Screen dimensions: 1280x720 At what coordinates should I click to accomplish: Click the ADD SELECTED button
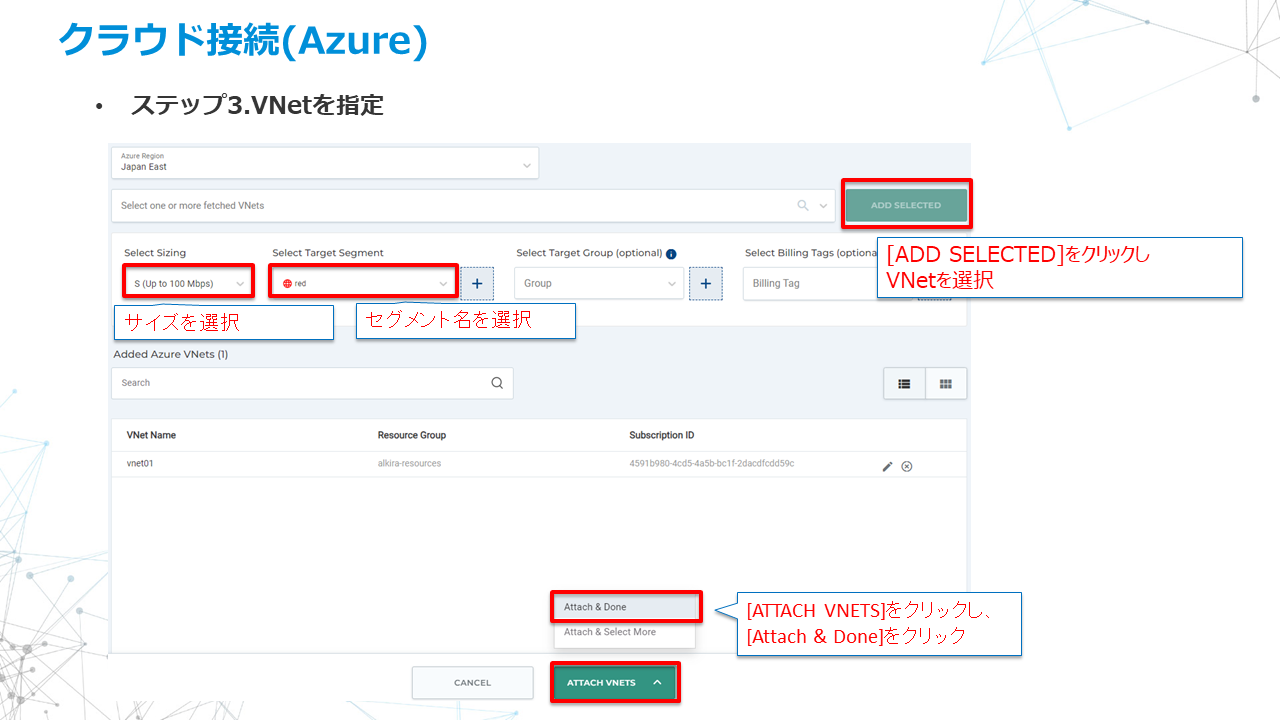coord(906,203)
